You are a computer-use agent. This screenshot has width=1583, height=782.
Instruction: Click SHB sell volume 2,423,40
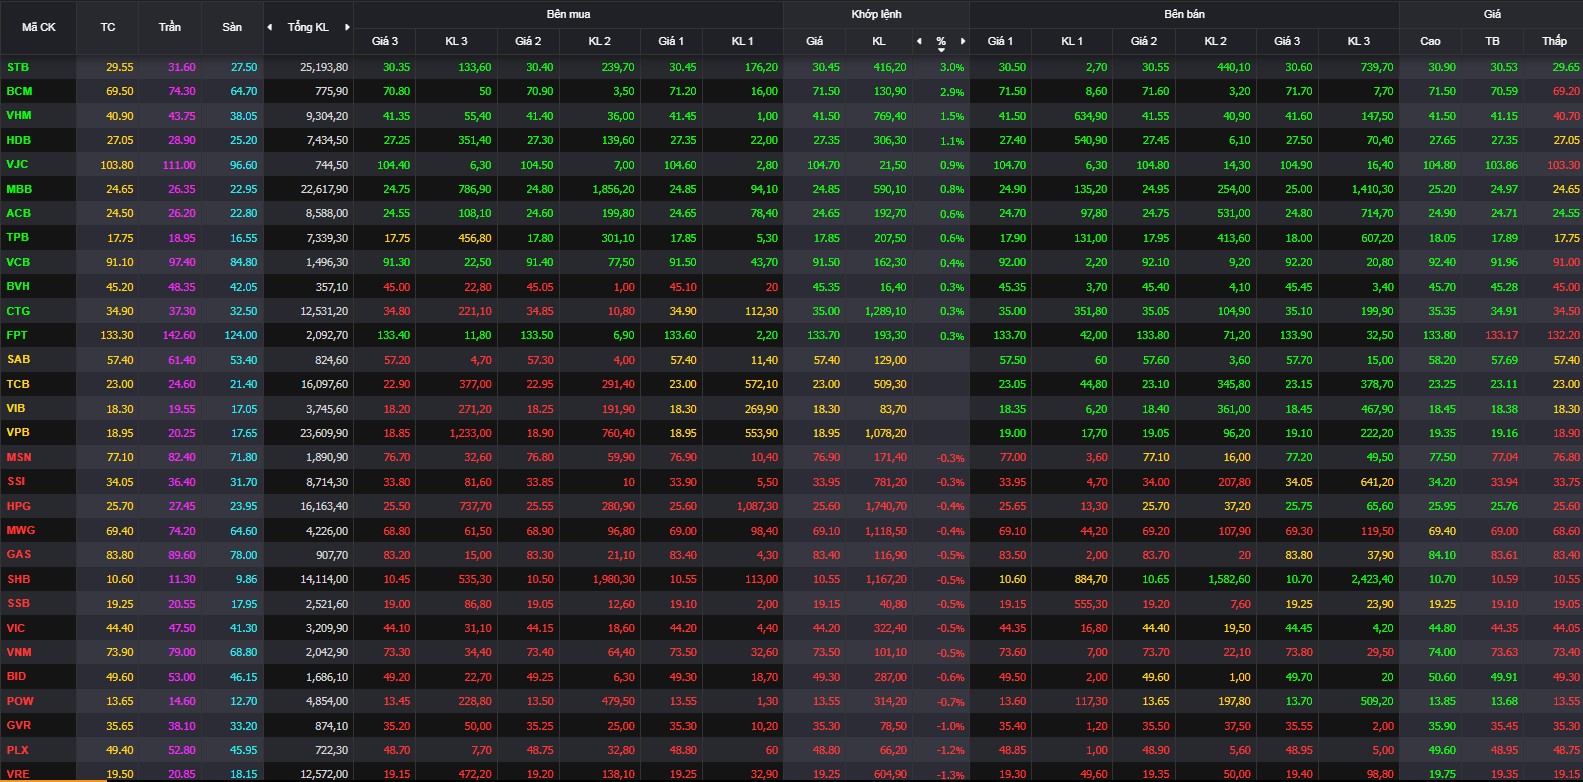tap(1371, 579)
